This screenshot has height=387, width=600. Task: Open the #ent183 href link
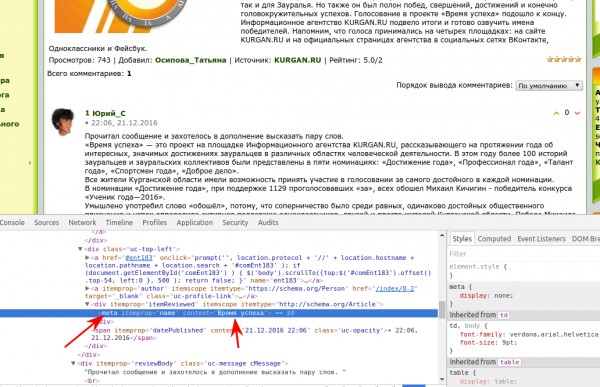click(x=139, y=258)
